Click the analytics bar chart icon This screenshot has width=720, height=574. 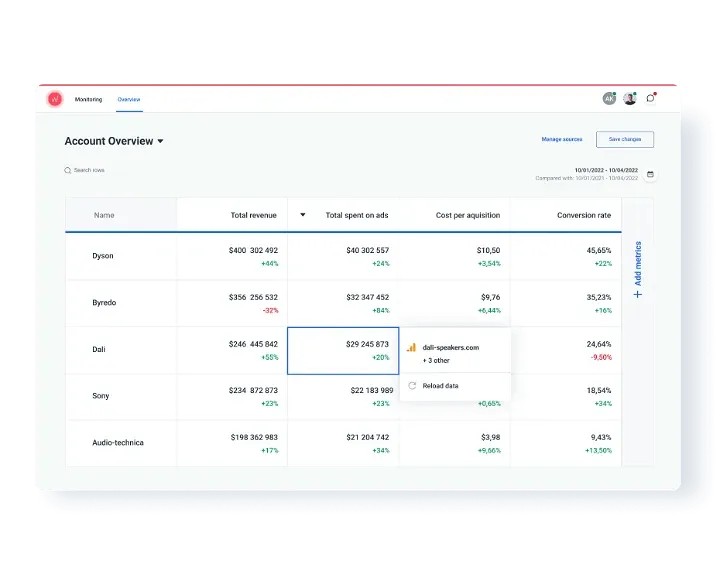click(411, 348)
